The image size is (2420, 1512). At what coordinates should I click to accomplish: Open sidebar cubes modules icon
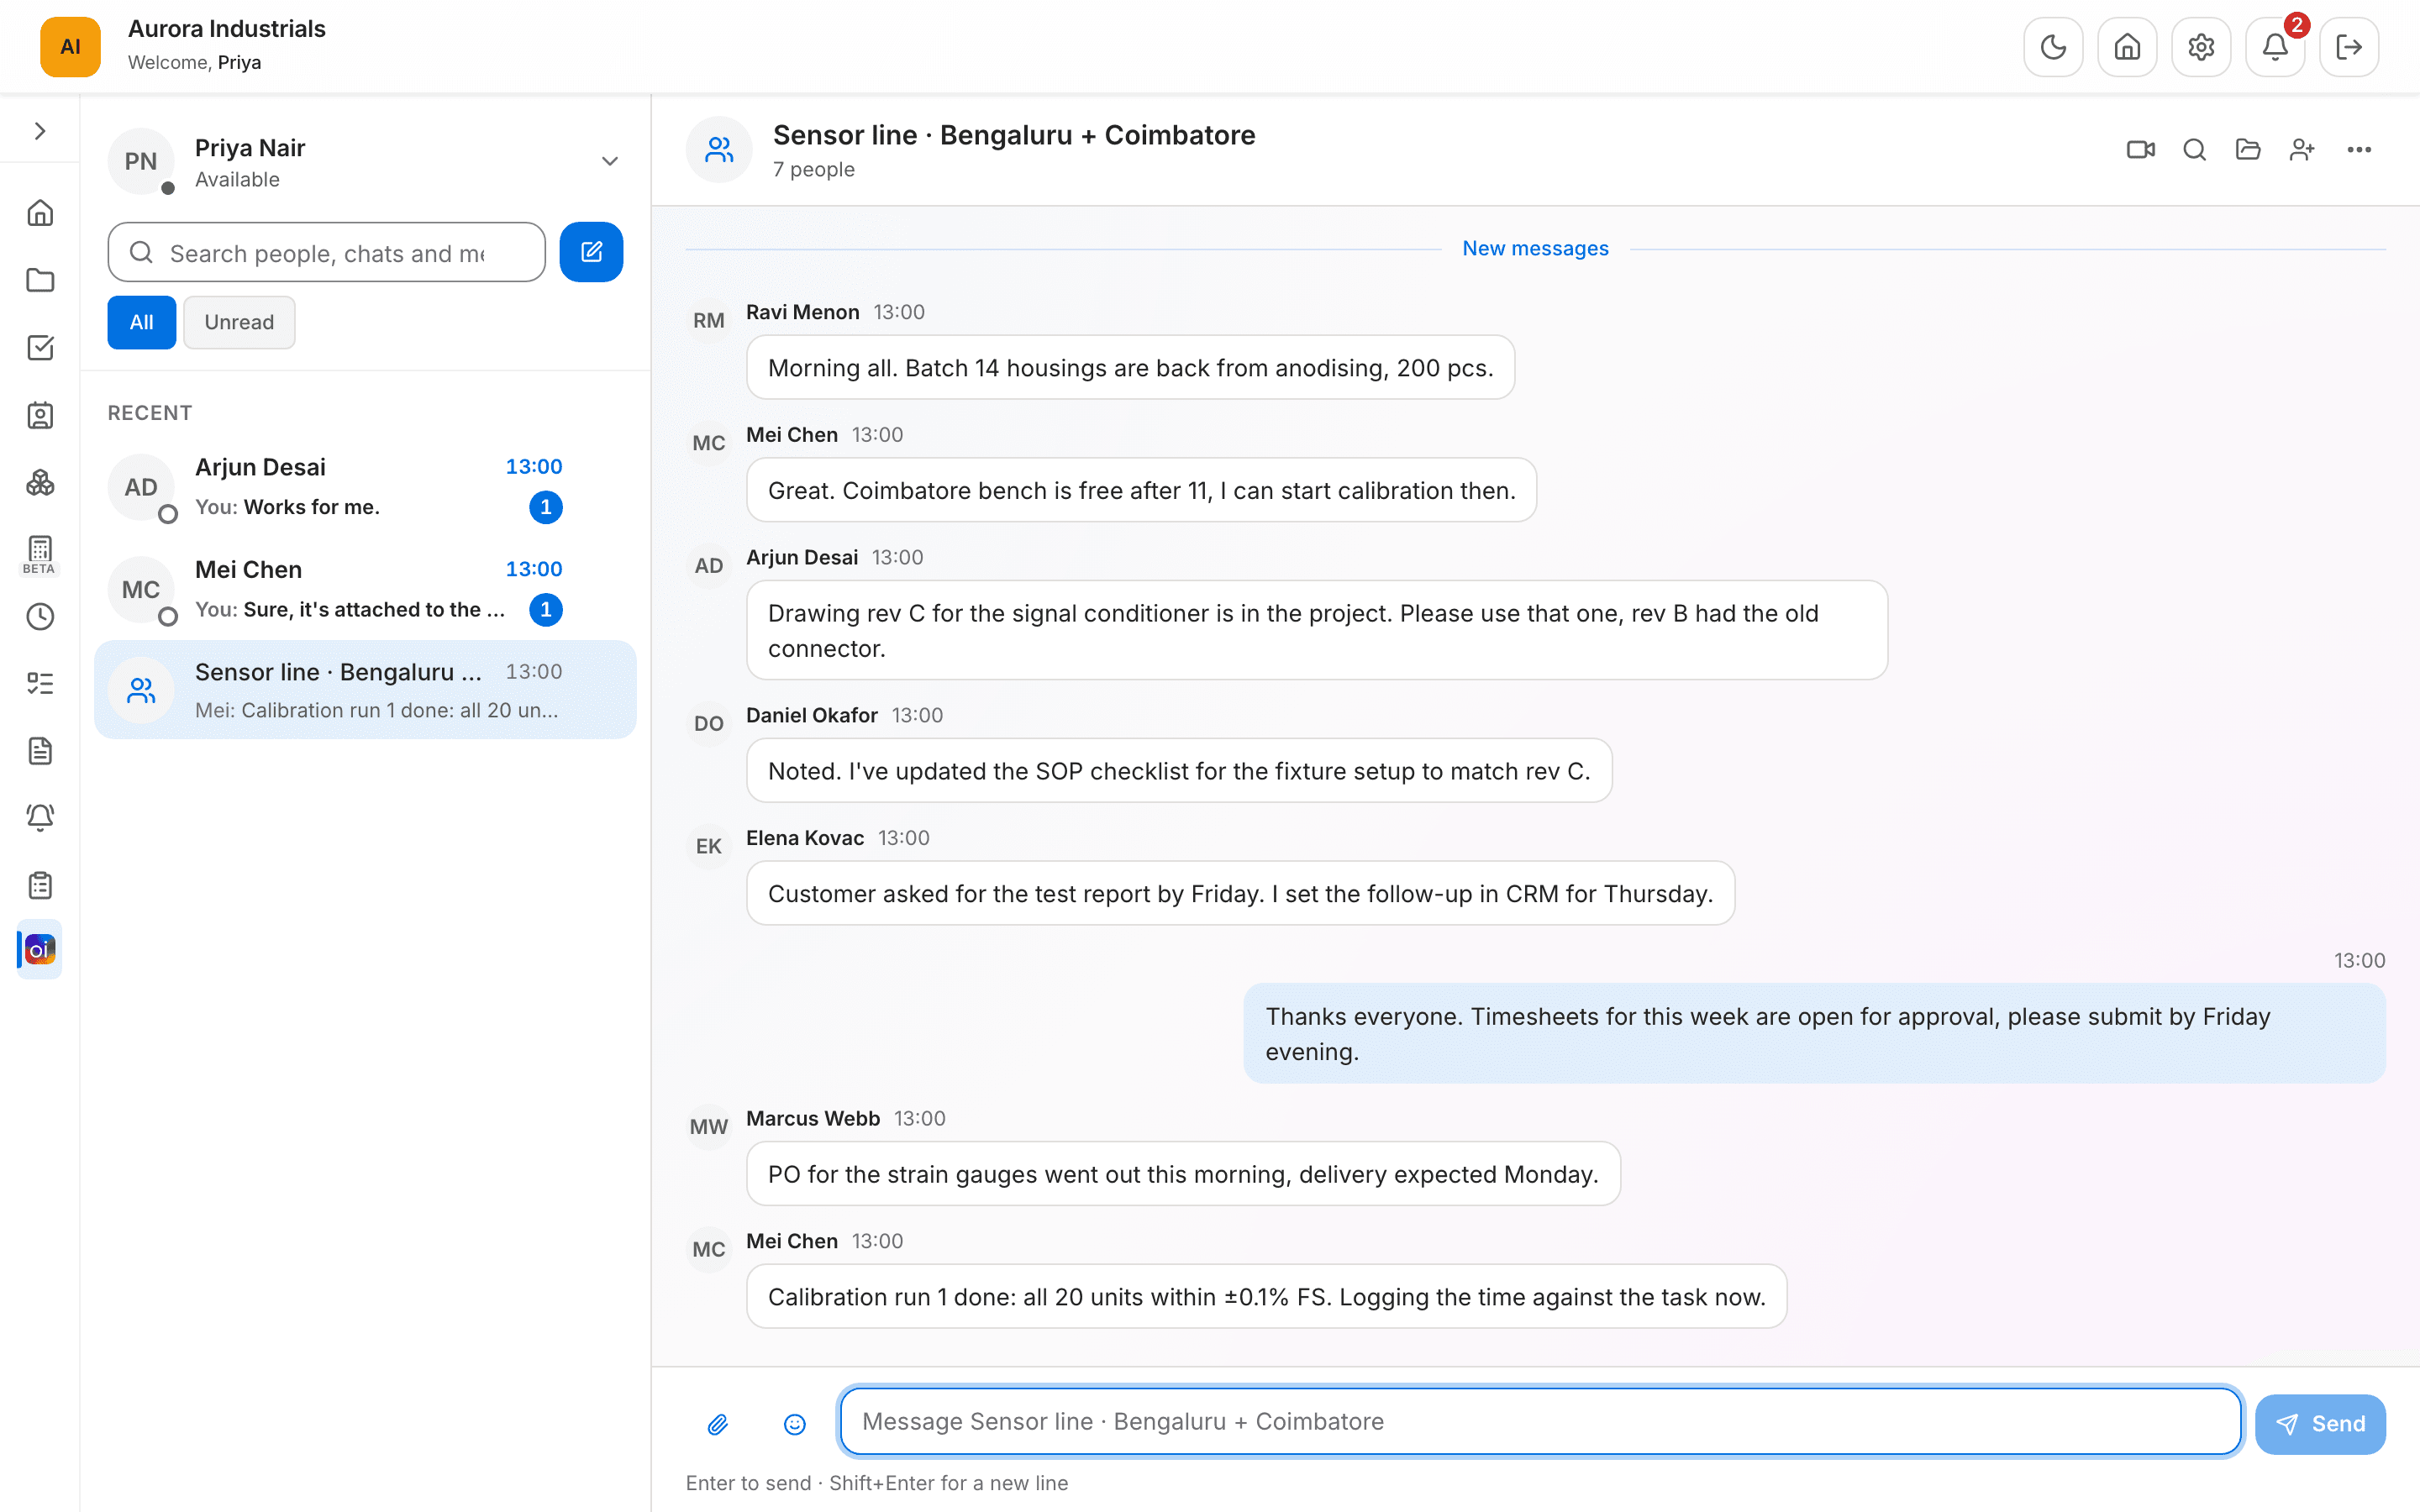coord(40,482)
